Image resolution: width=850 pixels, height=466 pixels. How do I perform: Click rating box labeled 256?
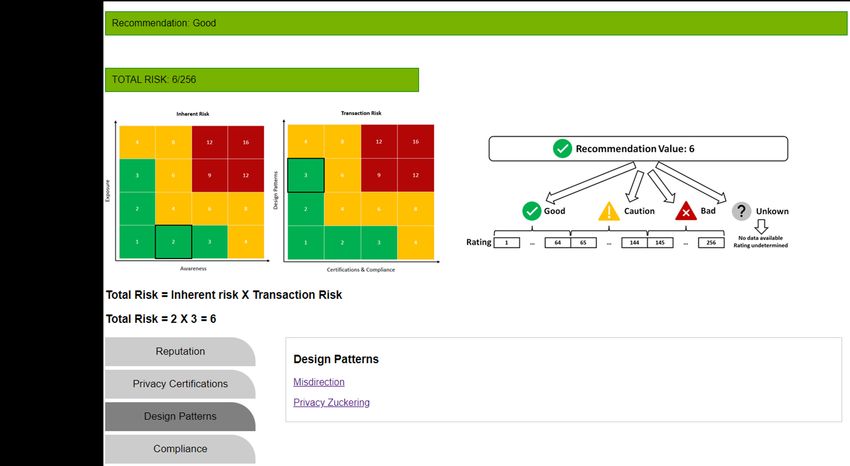click(x=711, y=243)
